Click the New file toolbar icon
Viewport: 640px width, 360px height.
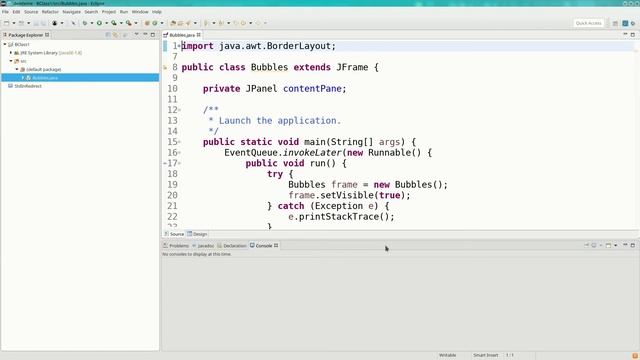tap(7, 23)
